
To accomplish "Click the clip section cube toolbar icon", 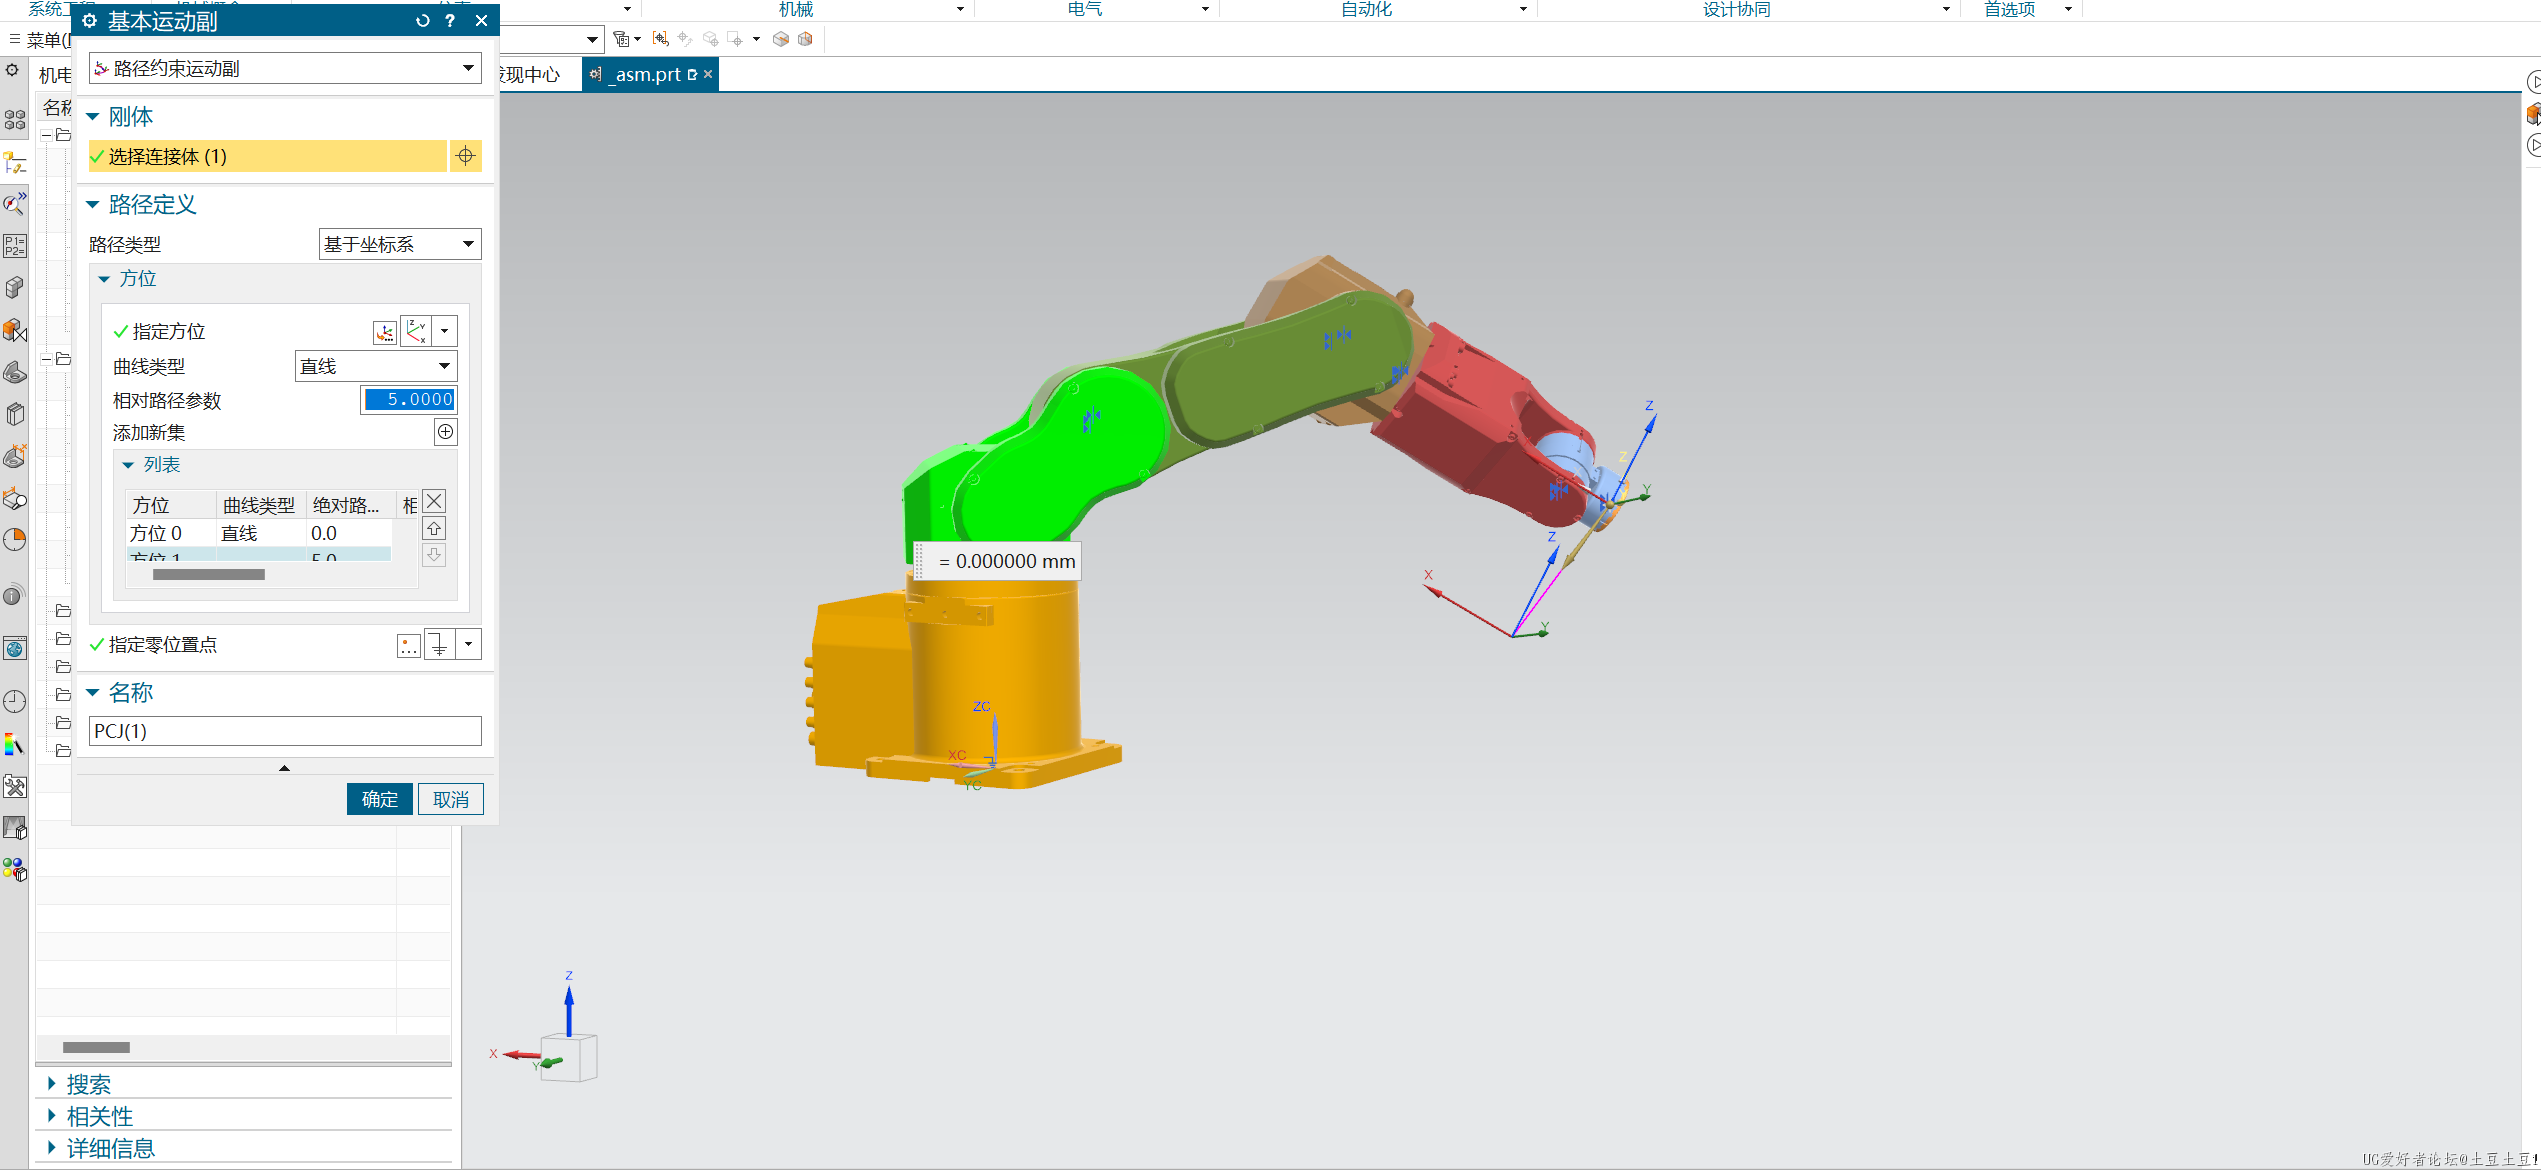I will [x=781, y=39].
